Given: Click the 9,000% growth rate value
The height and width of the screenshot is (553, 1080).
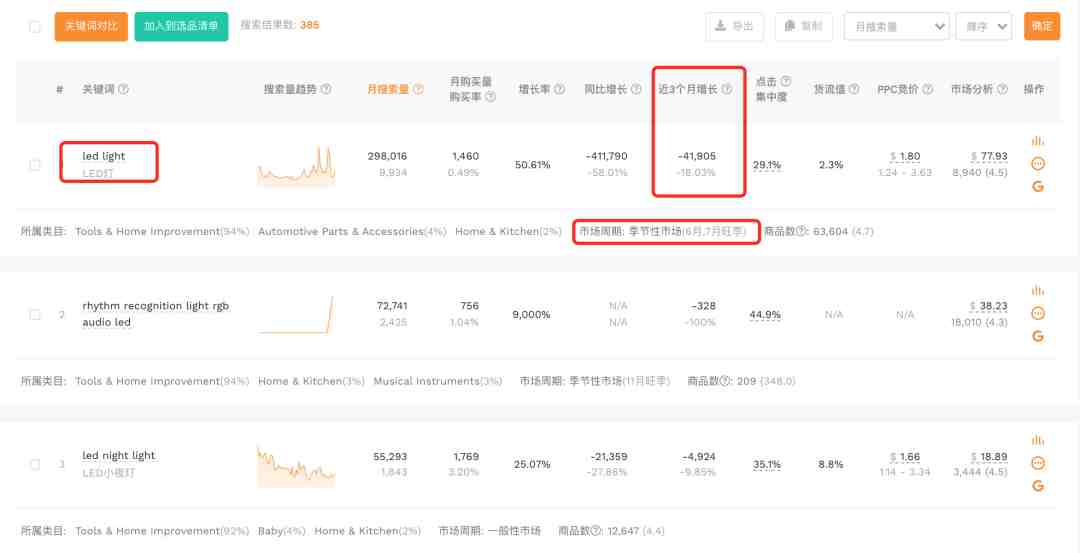Looking at the screenshot, I should point(531,315).
